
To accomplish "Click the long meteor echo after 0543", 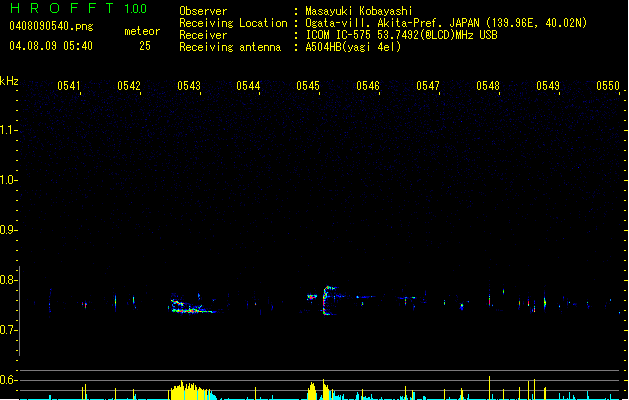I will click(x=192, y=304).
